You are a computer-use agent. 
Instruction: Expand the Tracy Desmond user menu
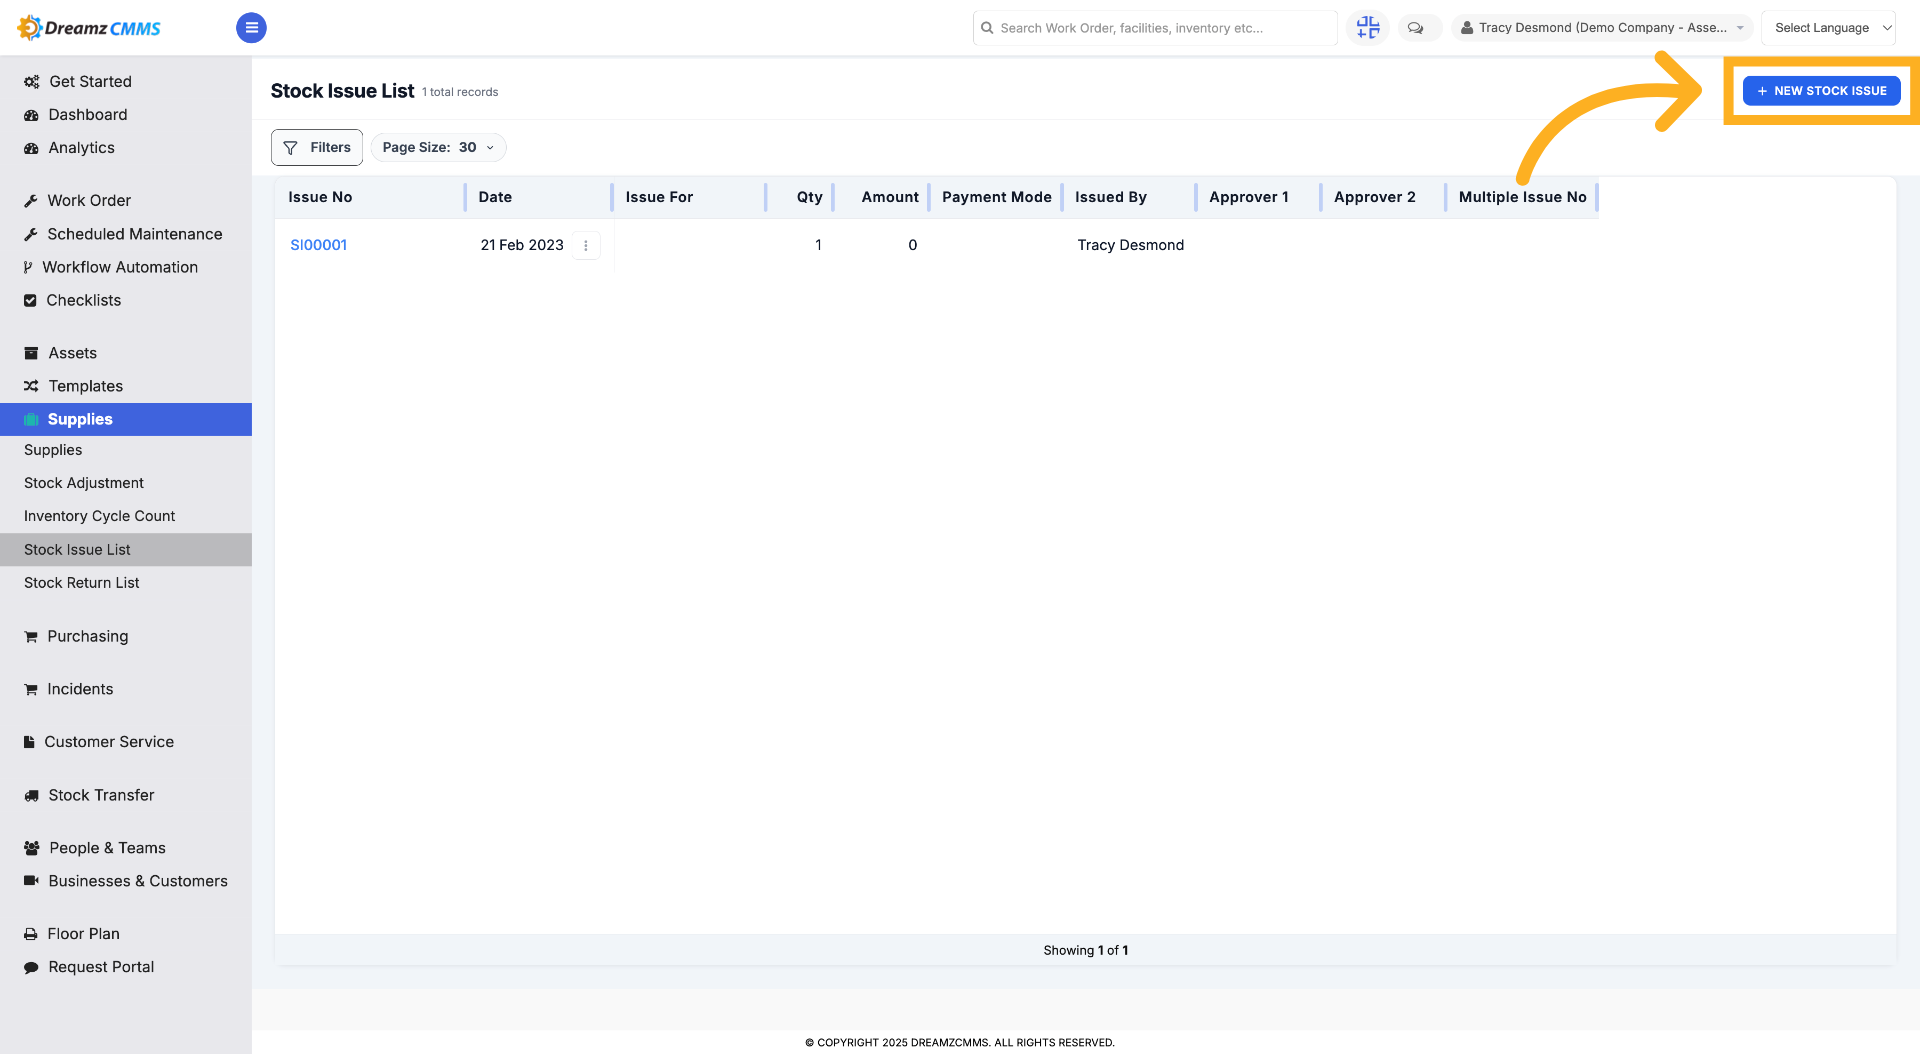click(x=1602, y=28)
